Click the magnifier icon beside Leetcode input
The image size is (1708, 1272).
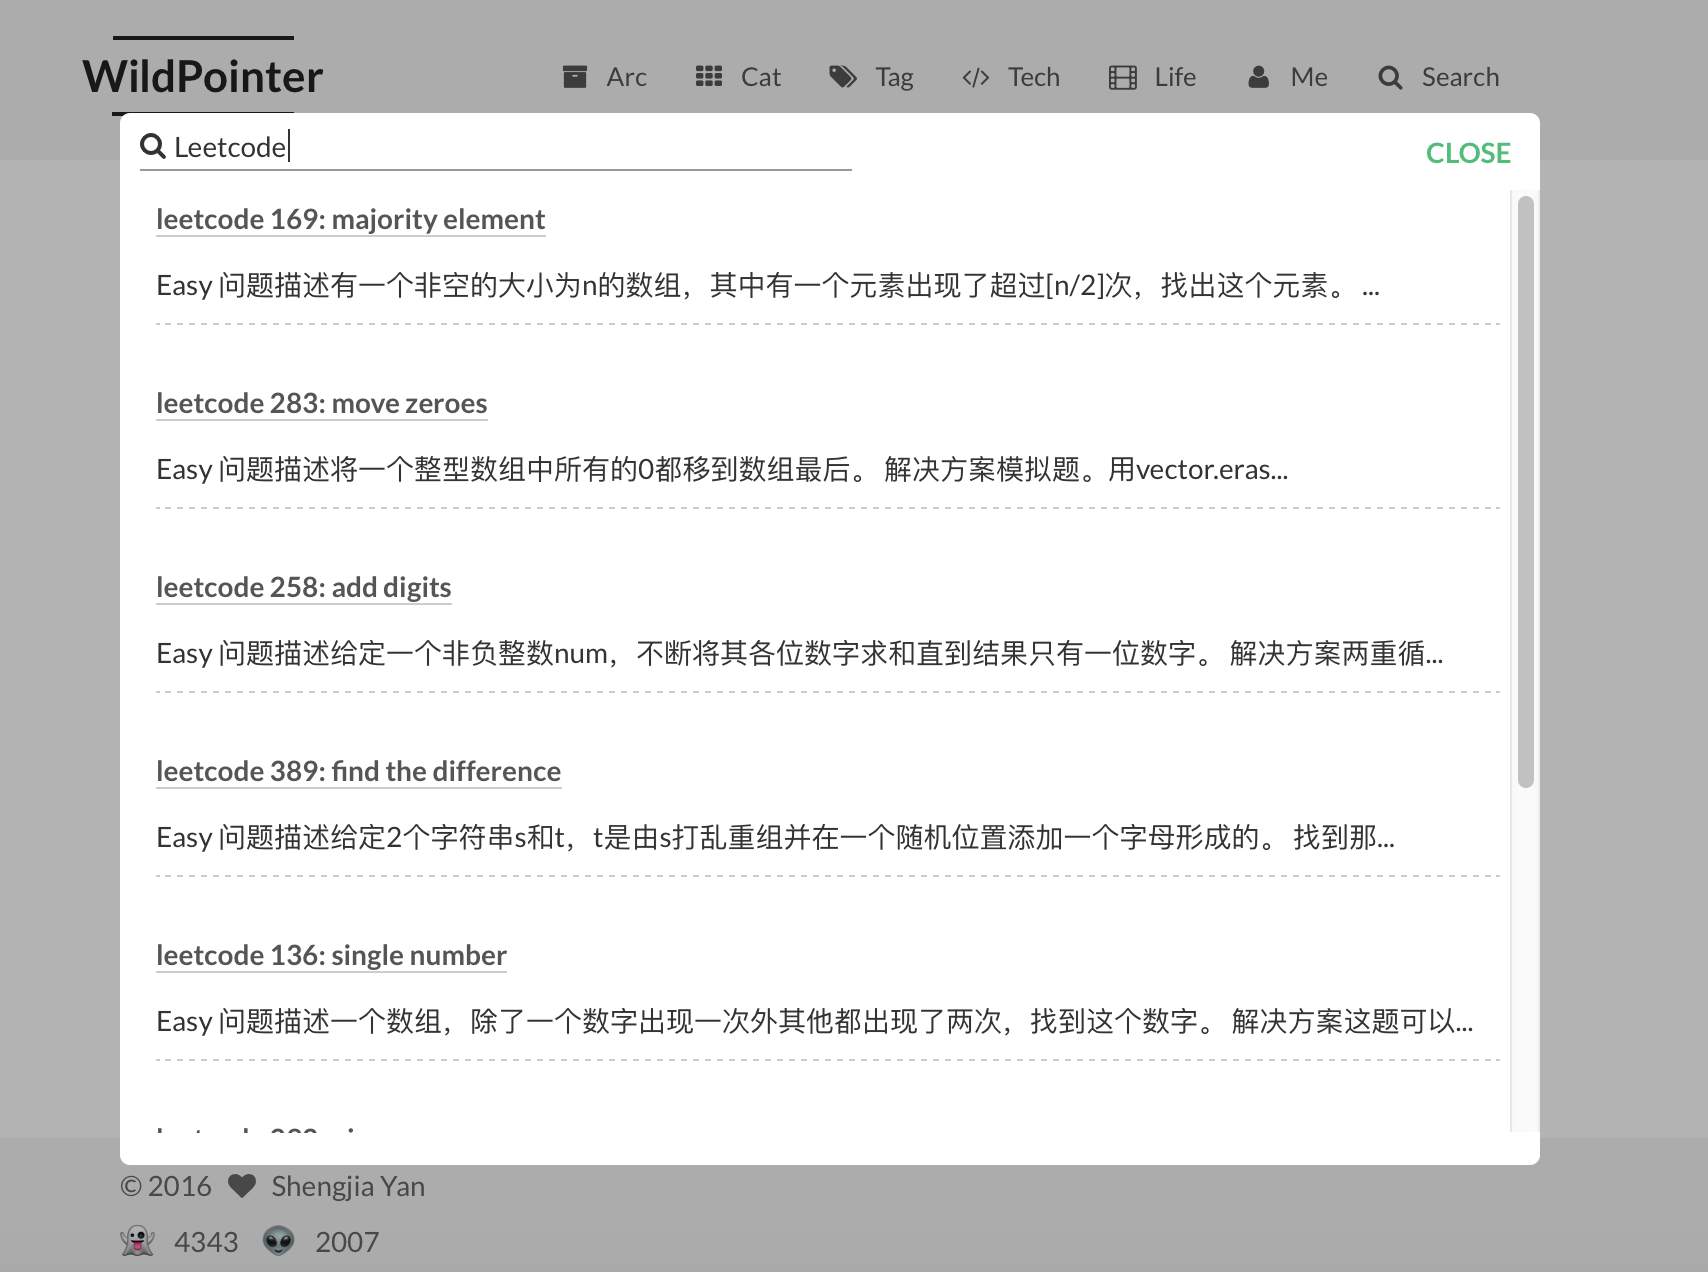click(x=153, y=146)
